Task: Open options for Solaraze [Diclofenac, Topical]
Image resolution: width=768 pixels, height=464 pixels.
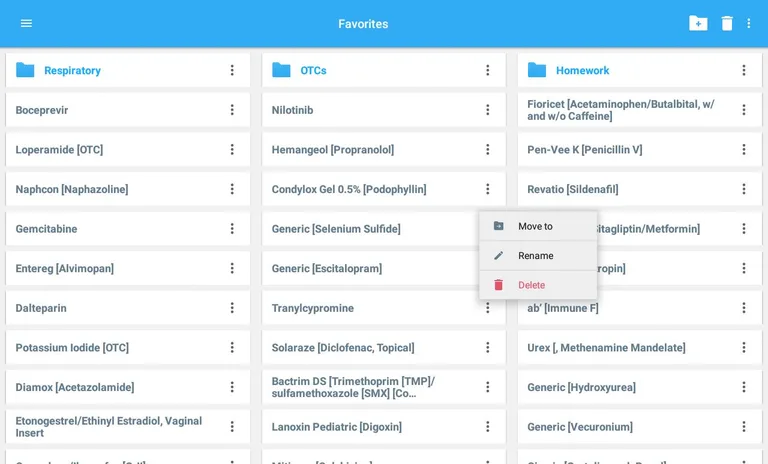Action: tap(488, 347)
